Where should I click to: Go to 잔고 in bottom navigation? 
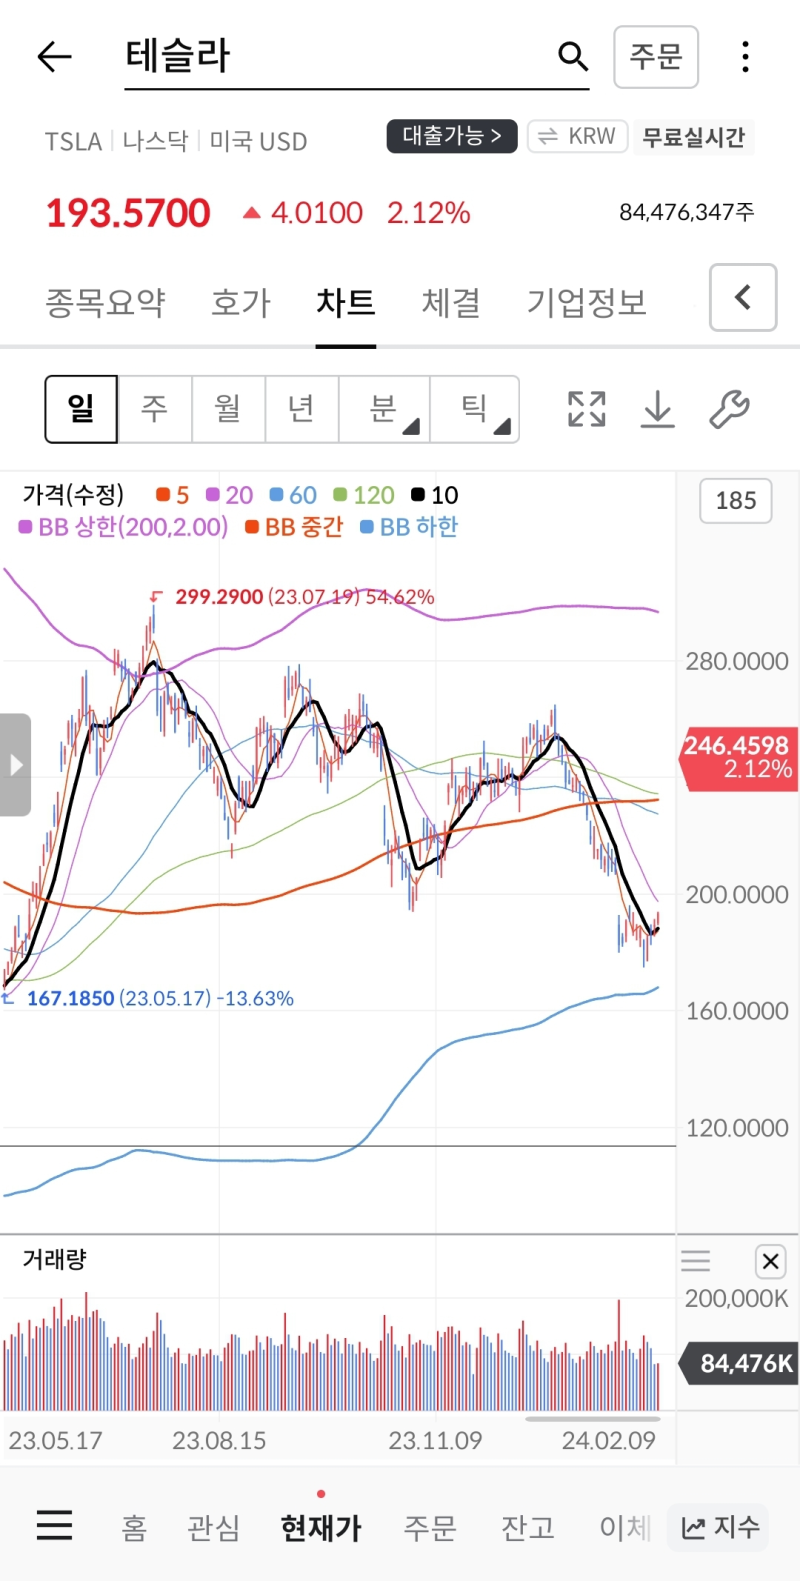click(527, 1527)
